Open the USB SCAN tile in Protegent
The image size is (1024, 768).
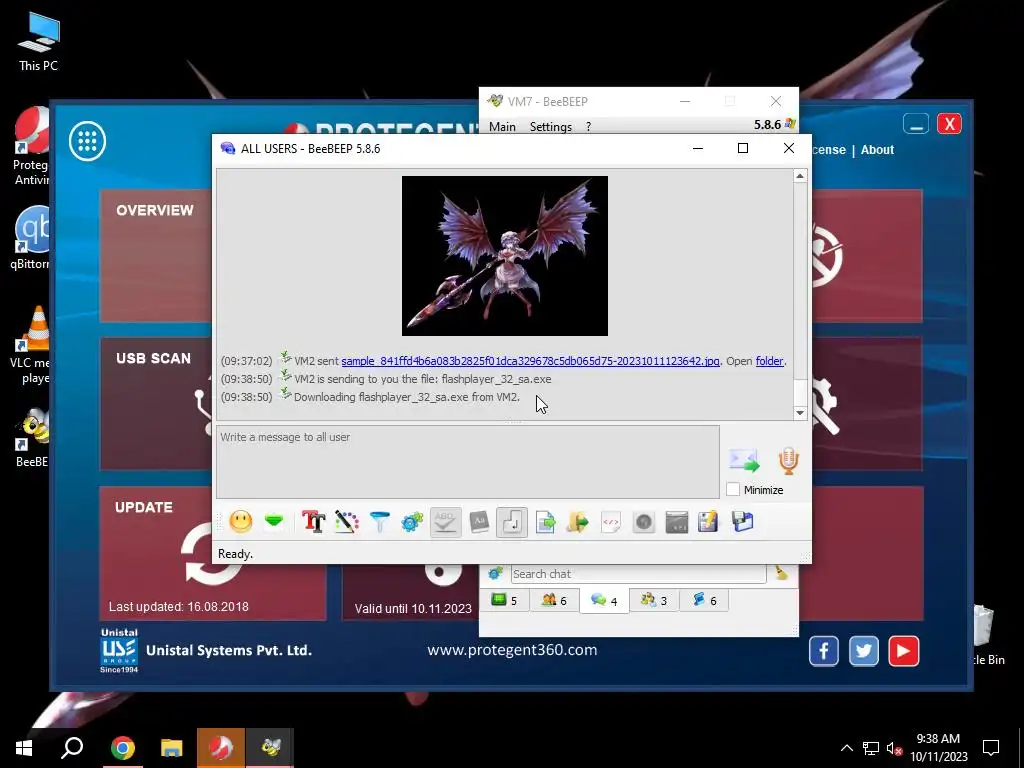[x=155, y=404]
